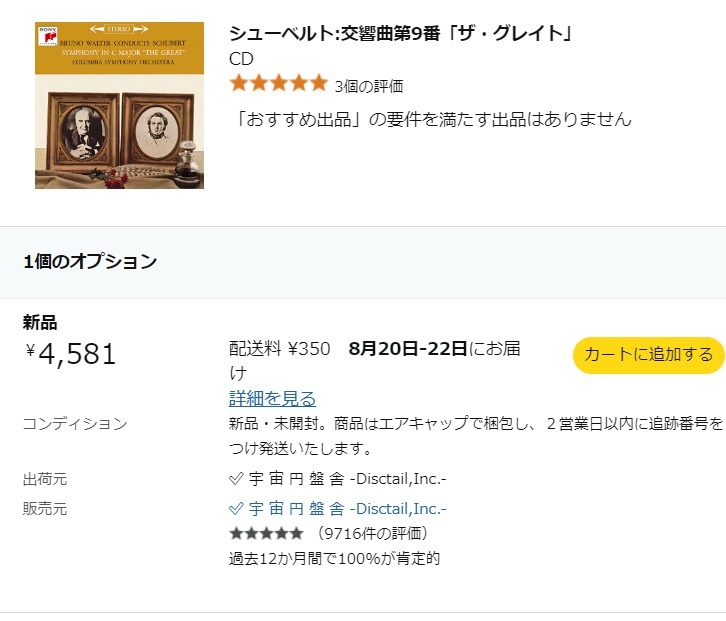This screenshot has height=621, width=726.
Task: Click the 過去12か月間で100%が肯定的 feedback text
Action: [x=334, y=558]
